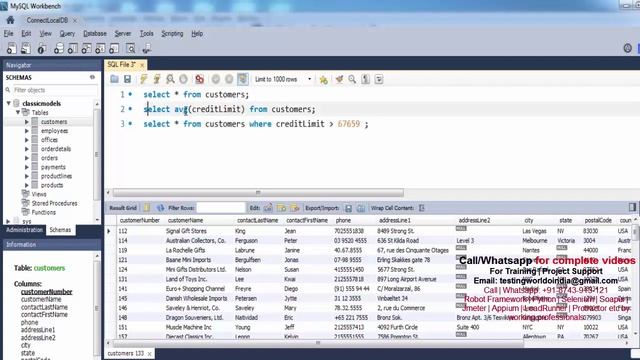
Task: Run explain plan for current statement
Action: [x=170, y=79]
